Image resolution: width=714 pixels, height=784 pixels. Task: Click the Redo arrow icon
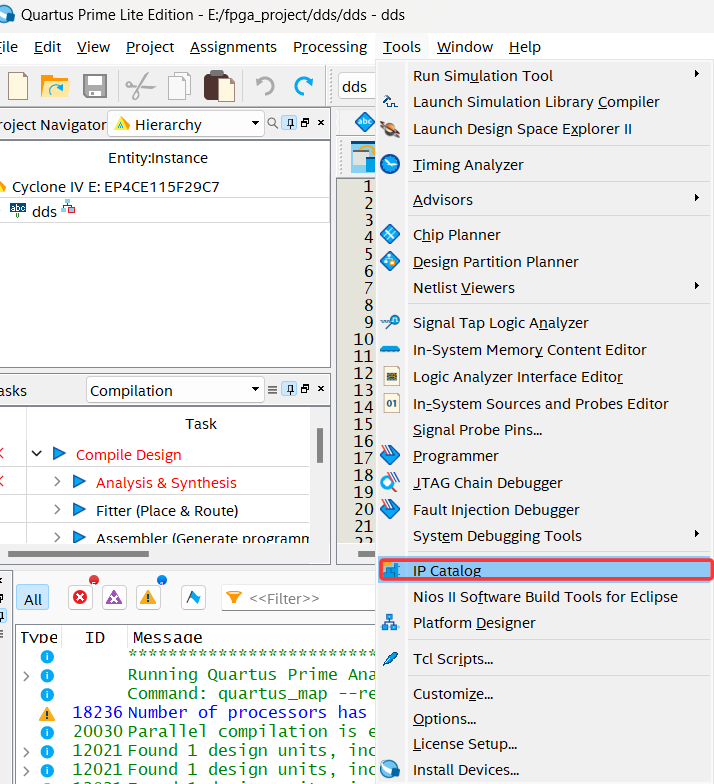coord(304,86)
